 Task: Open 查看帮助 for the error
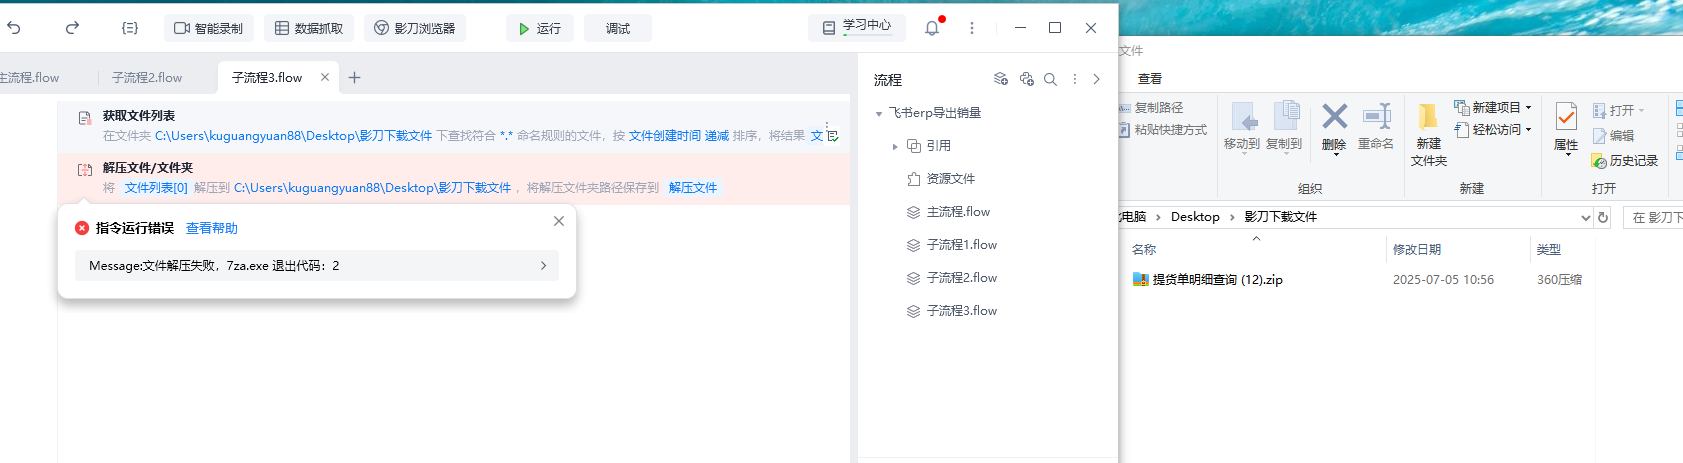point(212,228)
